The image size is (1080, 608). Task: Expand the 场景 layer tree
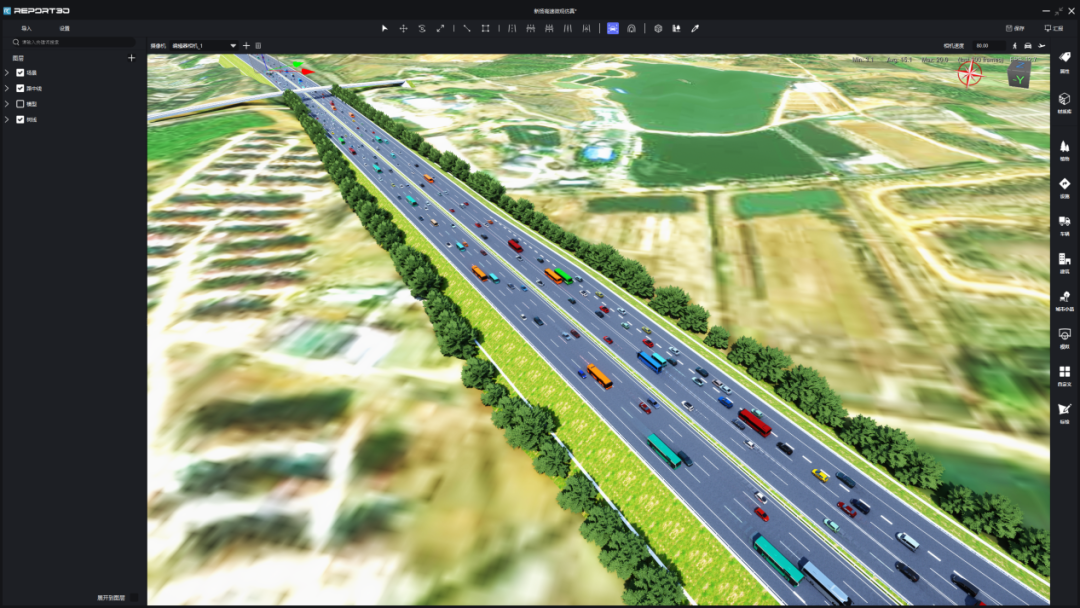[x=9, y=73]
